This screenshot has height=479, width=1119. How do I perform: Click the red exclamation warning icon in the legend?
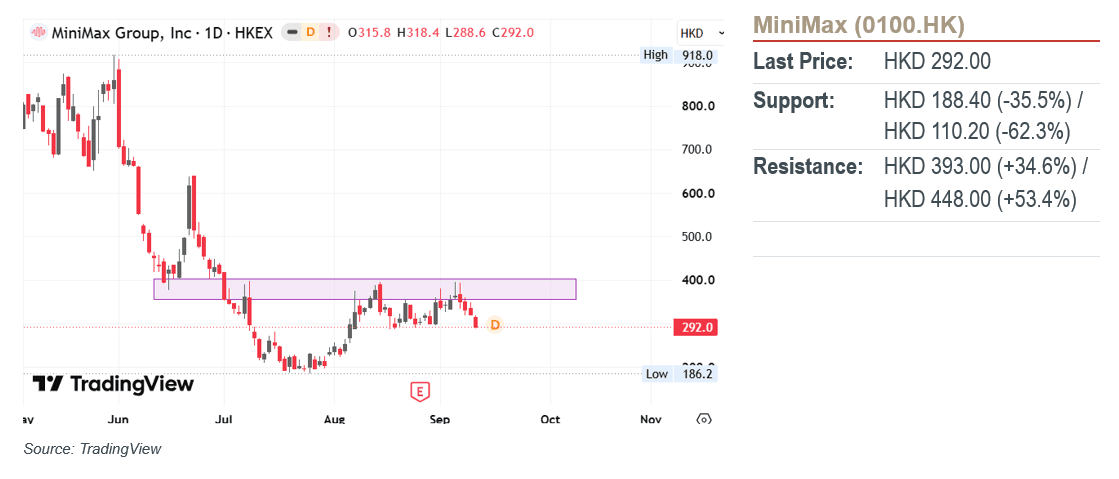tap(328, 32)
